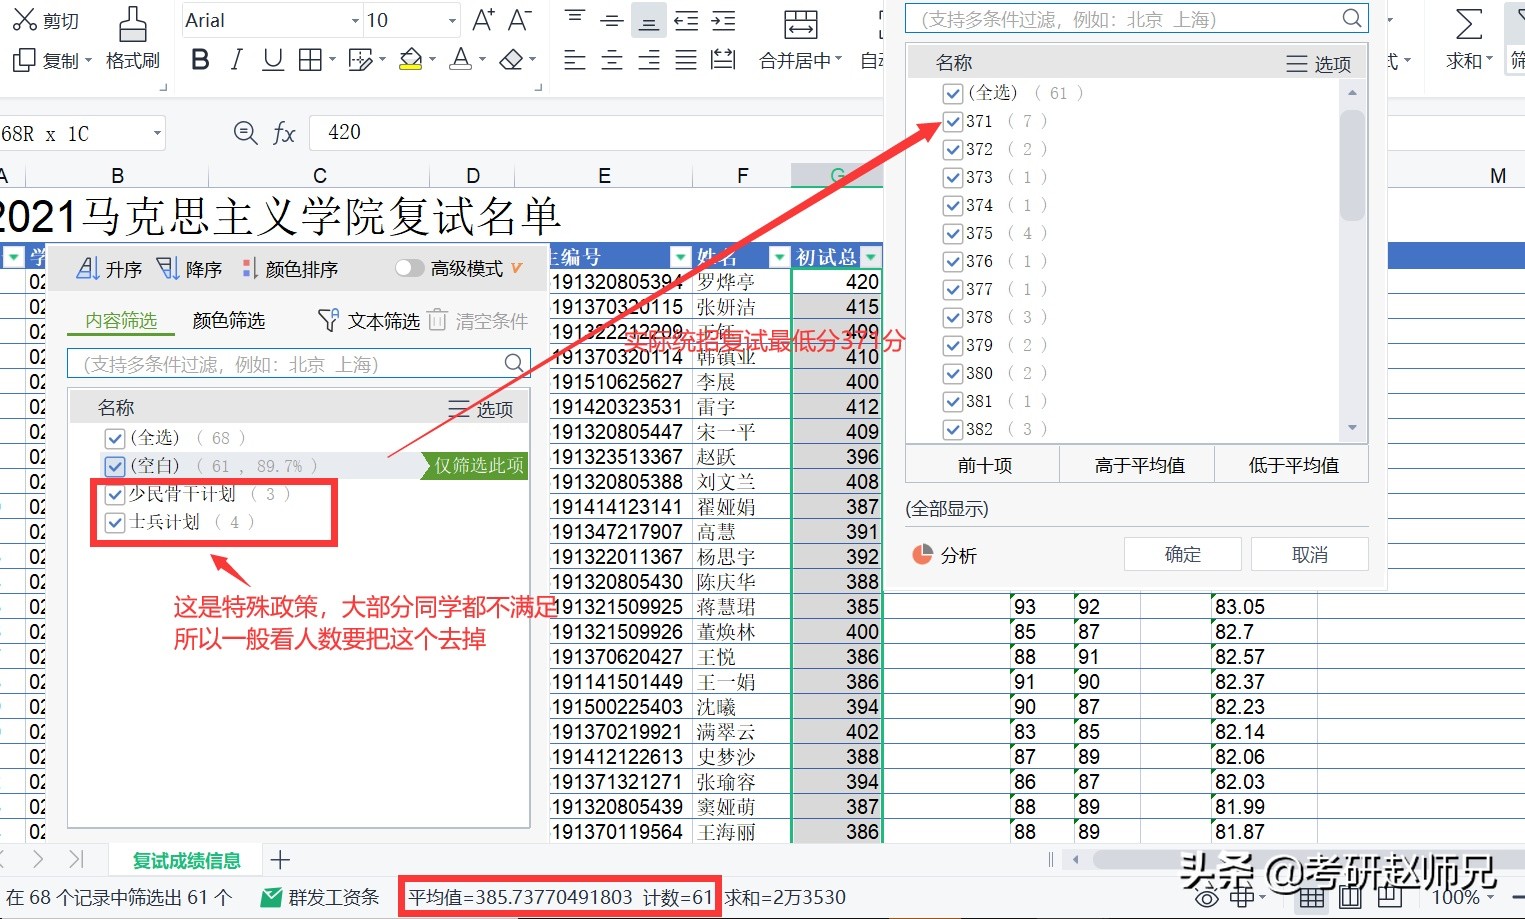Screen dimensions: 1525x919
Task: Switch to the 颜色筛选 tab
Action: (x=228, y=320)
